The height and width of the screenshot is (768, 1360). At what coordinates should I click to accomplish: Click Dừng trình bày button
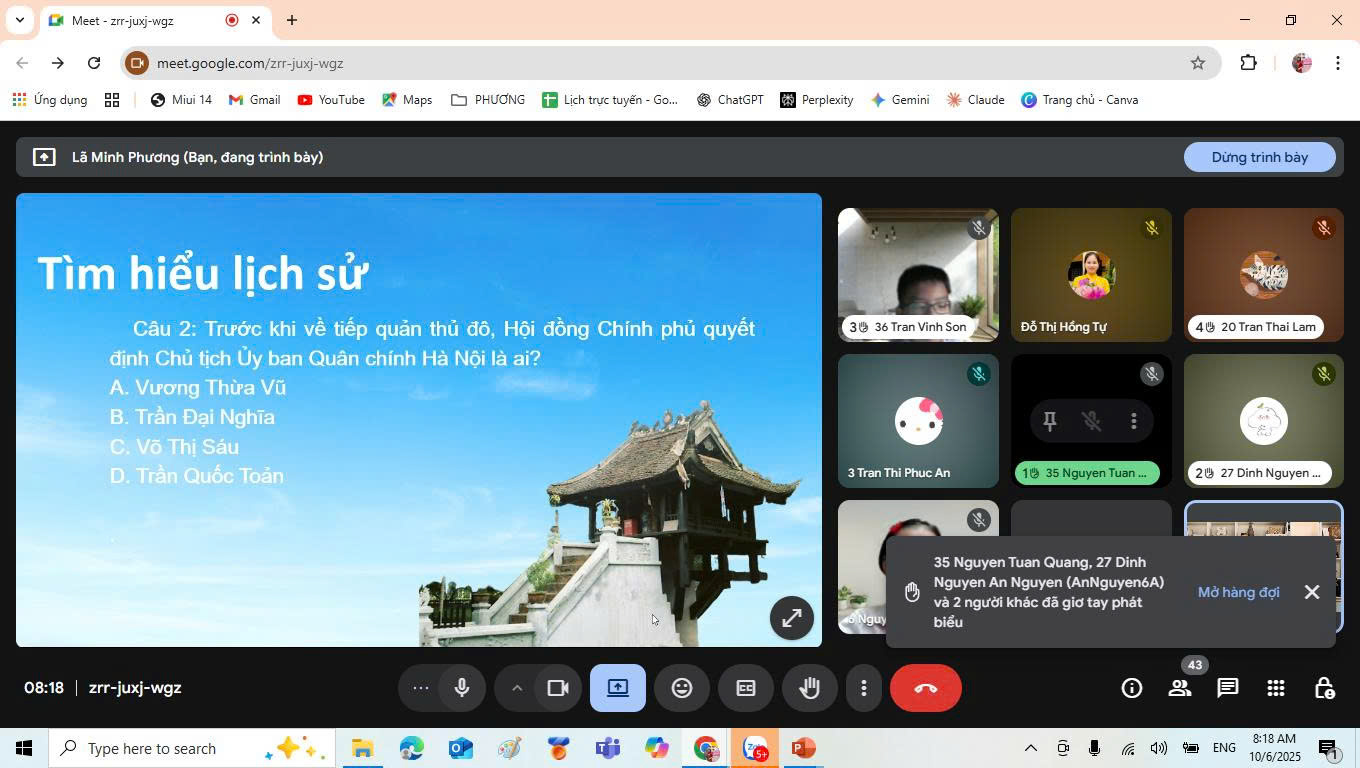point(1259,157)
